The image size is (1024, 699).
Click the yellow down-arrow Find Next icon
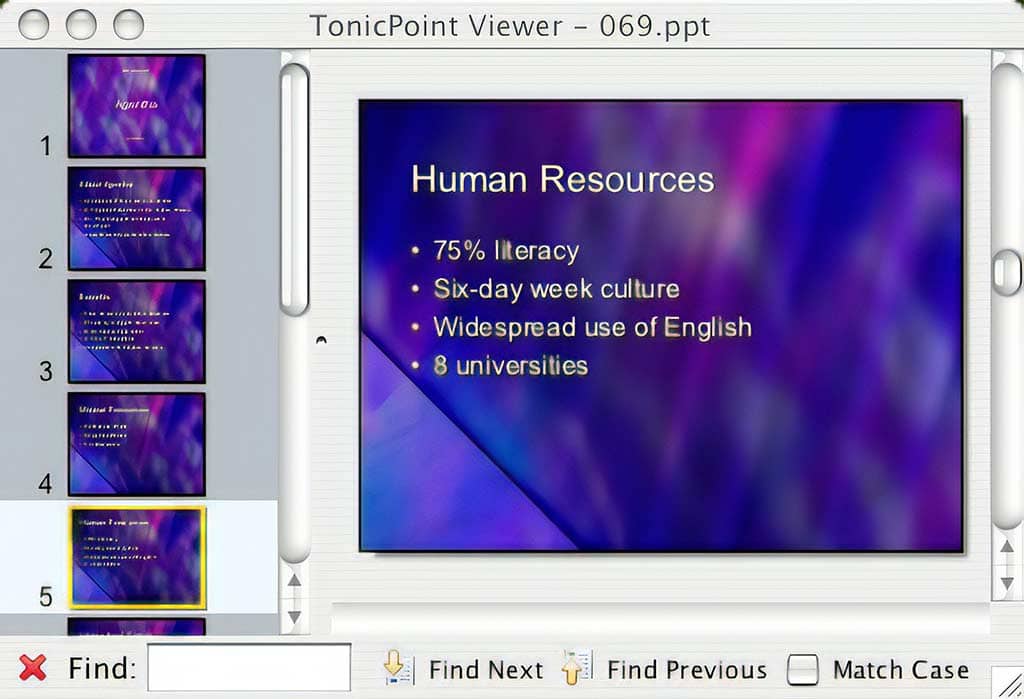pyautogui.click(x=396, y=668)
